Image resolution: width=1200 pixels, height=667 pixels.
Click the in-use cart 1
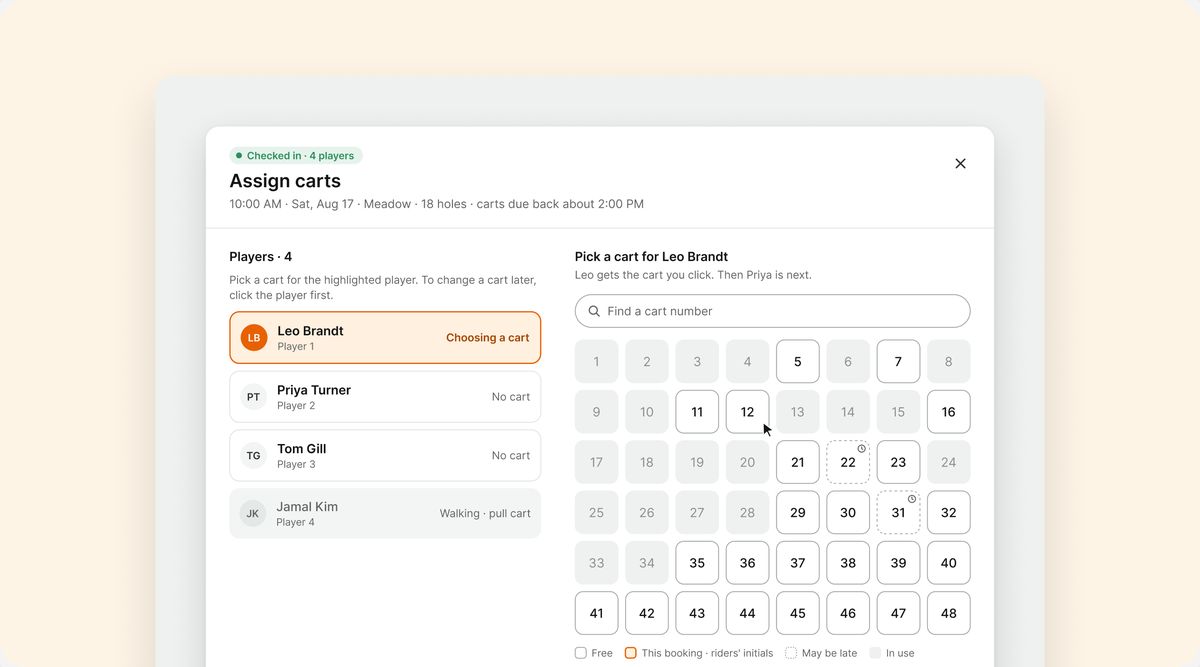(596, 362)
